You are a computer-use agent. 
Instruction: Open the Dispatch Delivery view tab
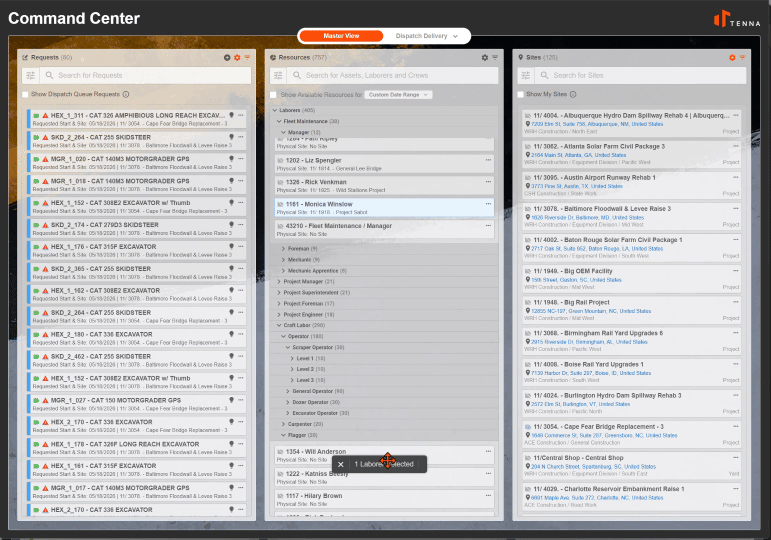click(426, 36)
